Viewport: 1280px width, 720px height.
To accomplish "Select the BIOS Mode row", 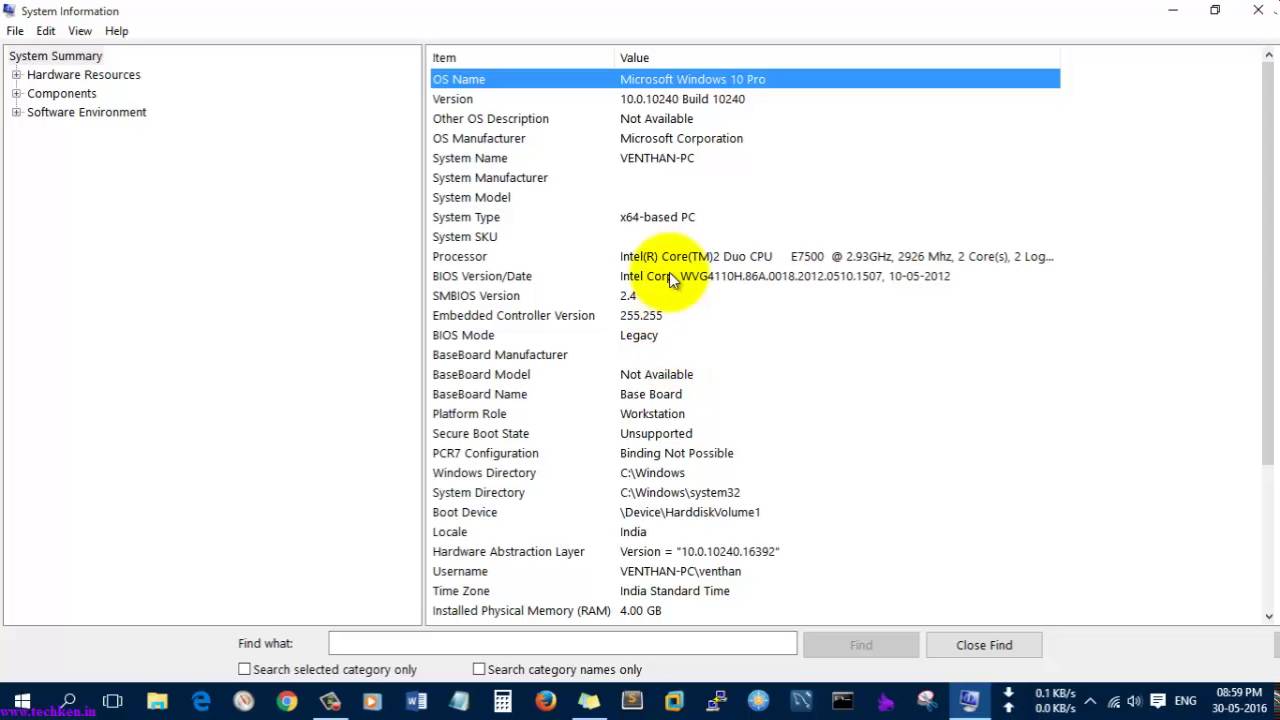I will (x=745, y=335).
